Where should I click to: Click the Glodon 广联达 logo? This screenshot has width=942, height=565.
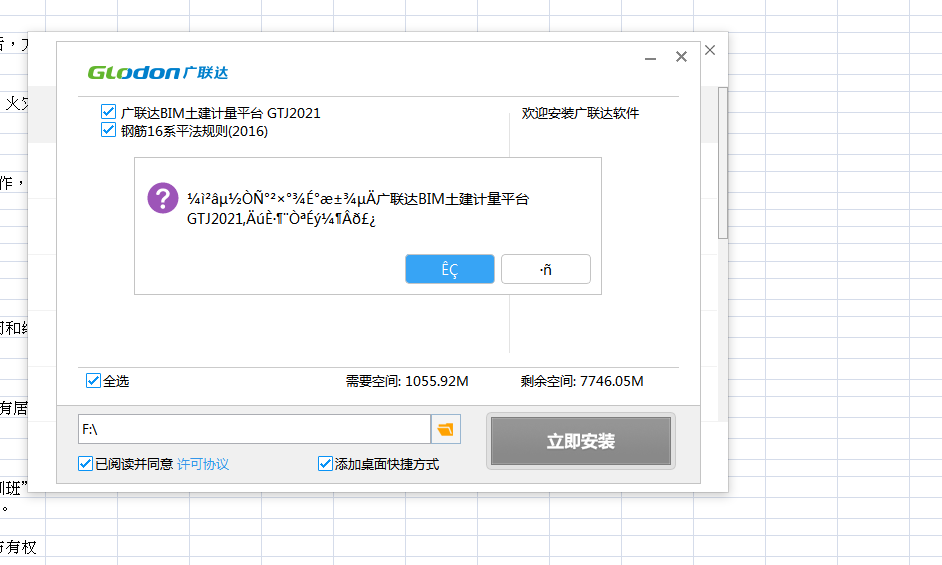coord(158,73)
